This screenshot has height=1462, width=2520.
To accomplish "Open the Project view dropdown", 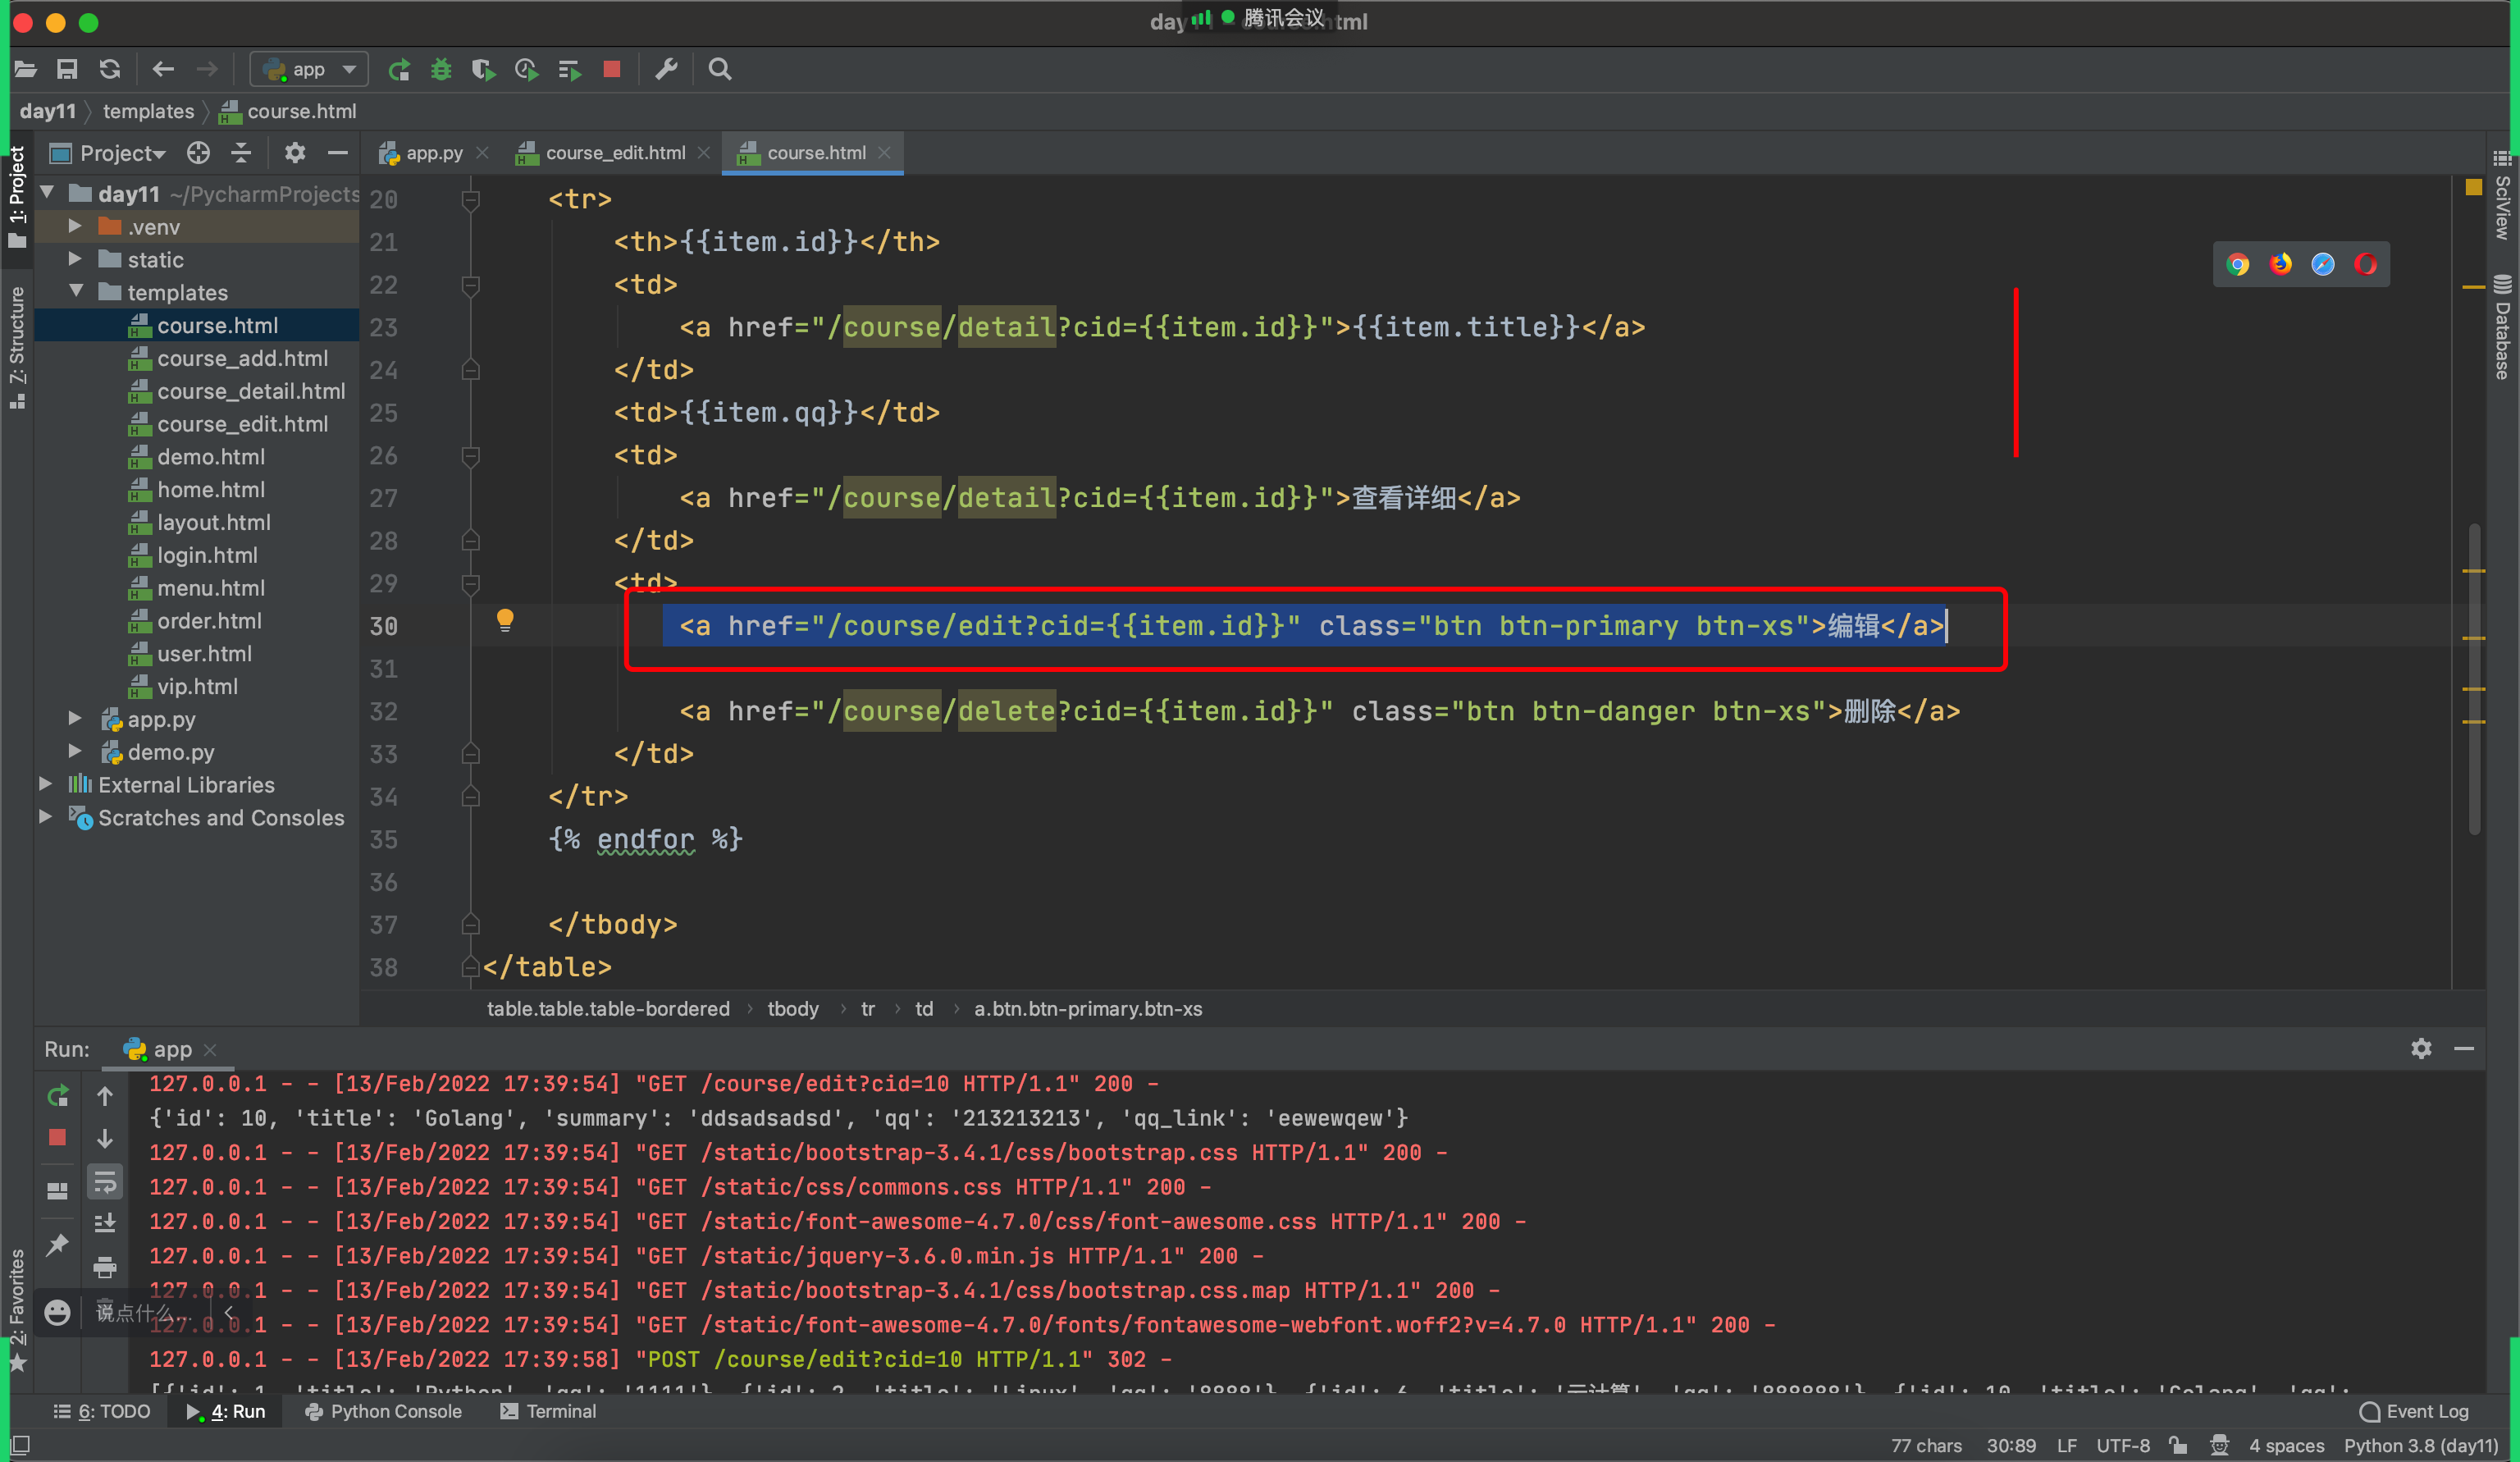I will pyautogui.click(x=123, y=153).
